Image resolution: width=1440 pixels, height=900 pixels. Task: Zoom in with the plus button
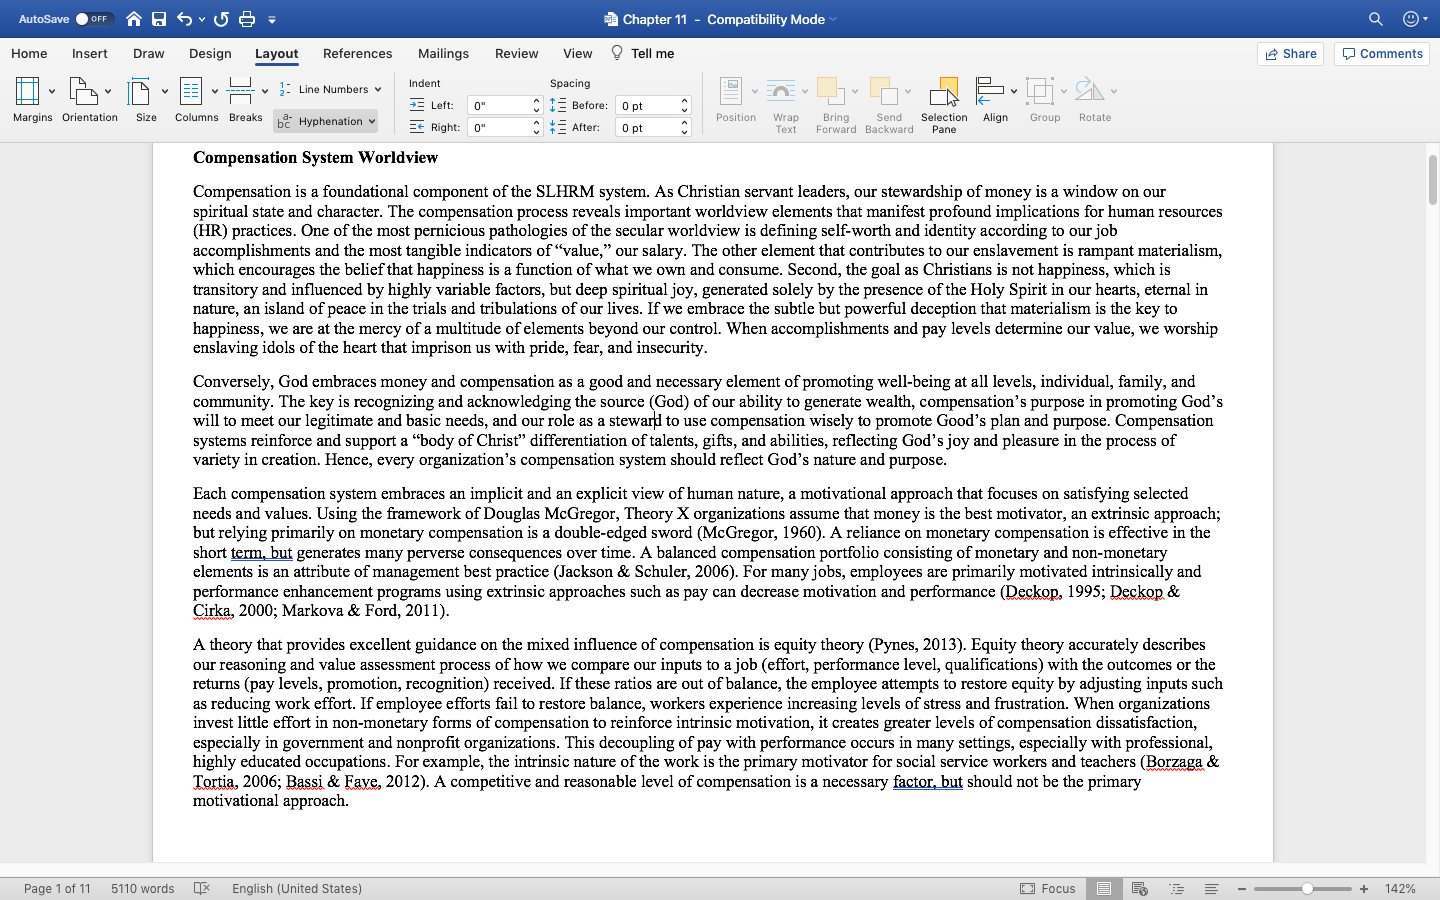coord(1363,888)
